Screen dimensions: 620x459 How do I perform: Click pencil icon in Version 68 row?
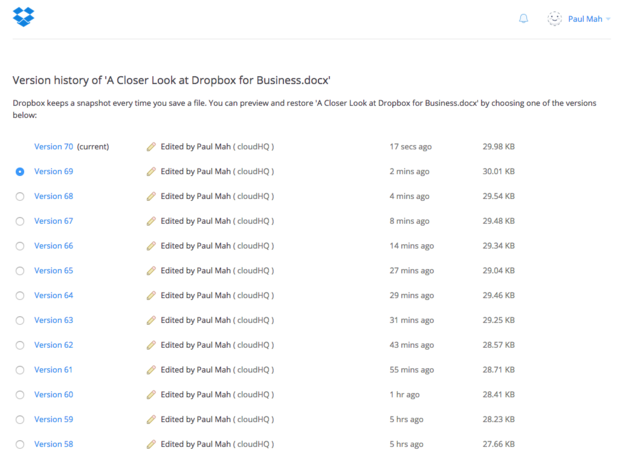[x=151, y=196]
